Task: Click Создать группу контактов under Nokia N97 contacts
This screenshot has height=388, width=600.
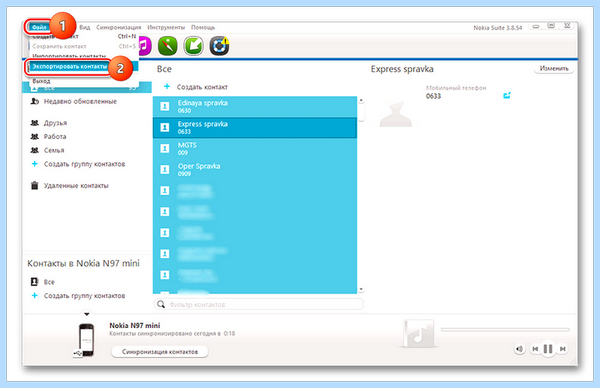Action: pyautogui.click(x=84, y=296)
